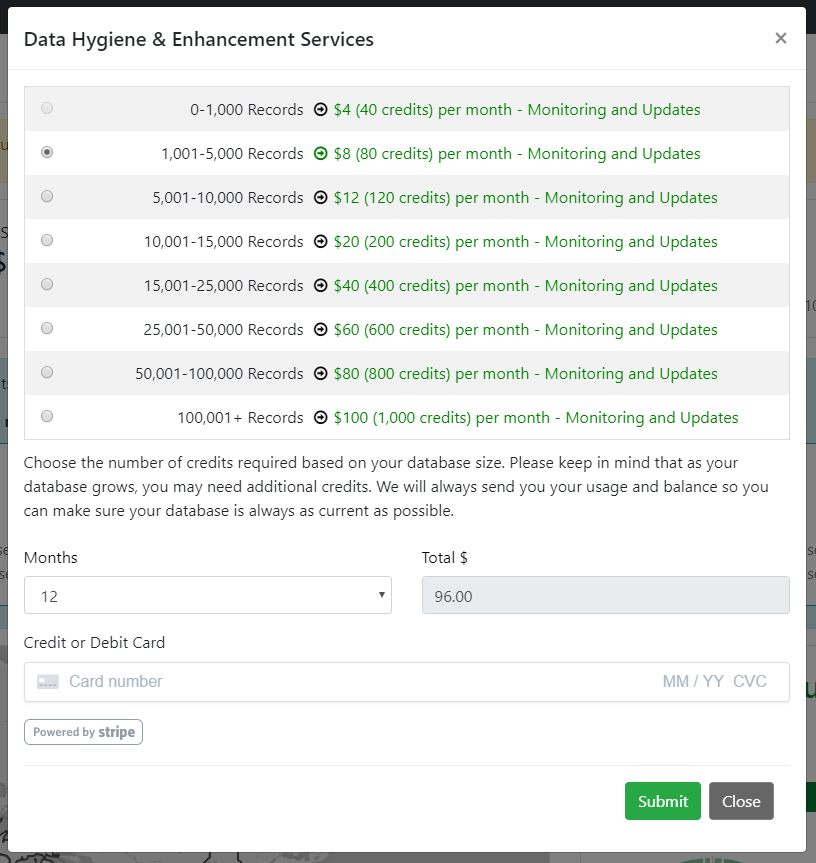Select the 15,001-25,000 Records radio option
Image resolution: width=816 pixels, height=863 pixels.
point(47,285)
